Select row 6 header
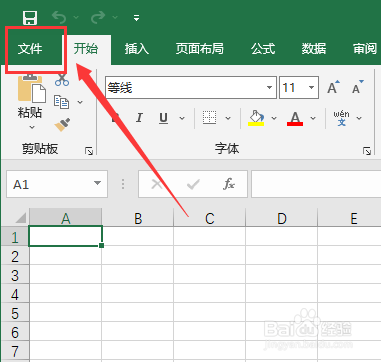381x362 pixels. [15, 332]
